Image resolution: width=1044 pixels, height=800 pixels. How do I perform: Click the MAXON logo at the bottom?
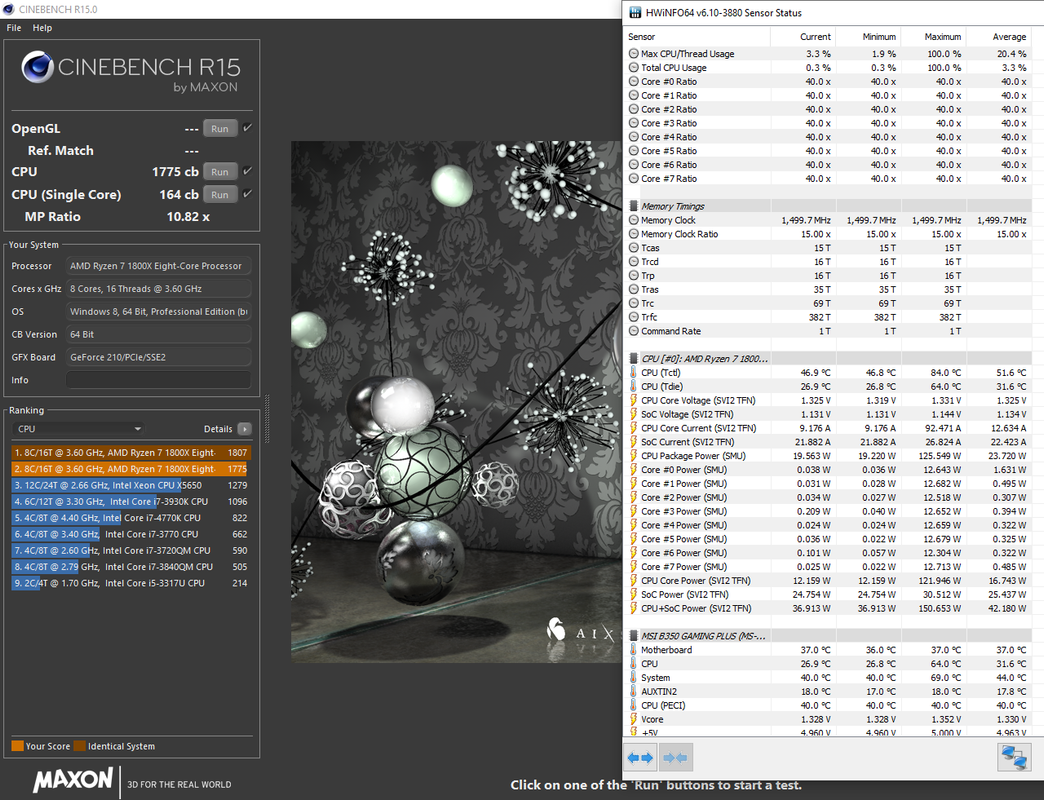(x=73, y=780)
